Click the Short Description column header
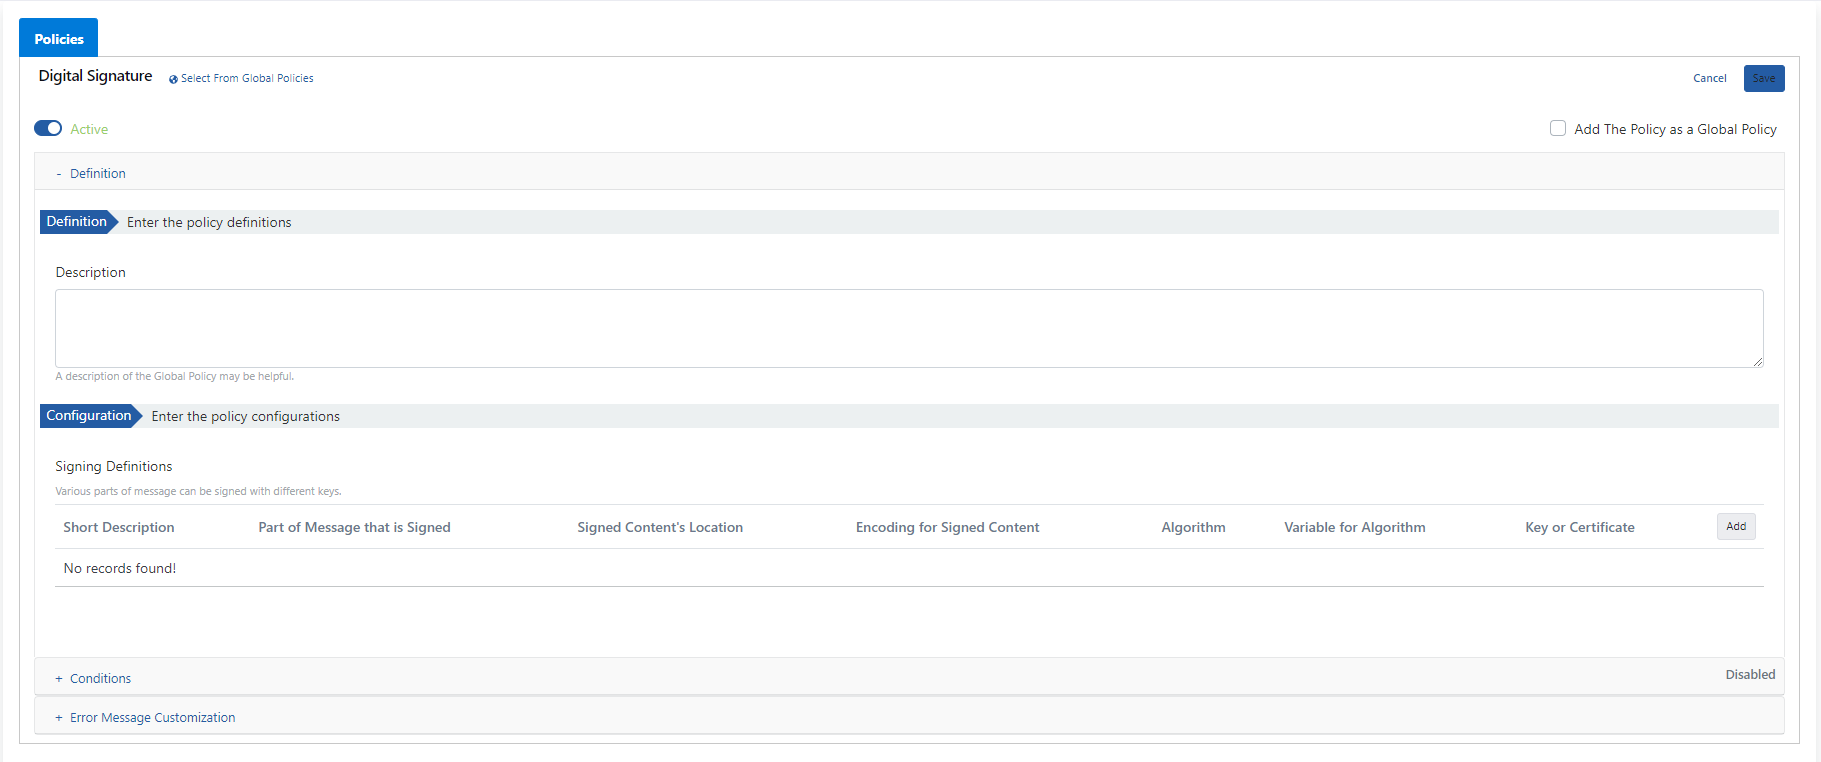 pyautogui.click(x=119, y=527)
